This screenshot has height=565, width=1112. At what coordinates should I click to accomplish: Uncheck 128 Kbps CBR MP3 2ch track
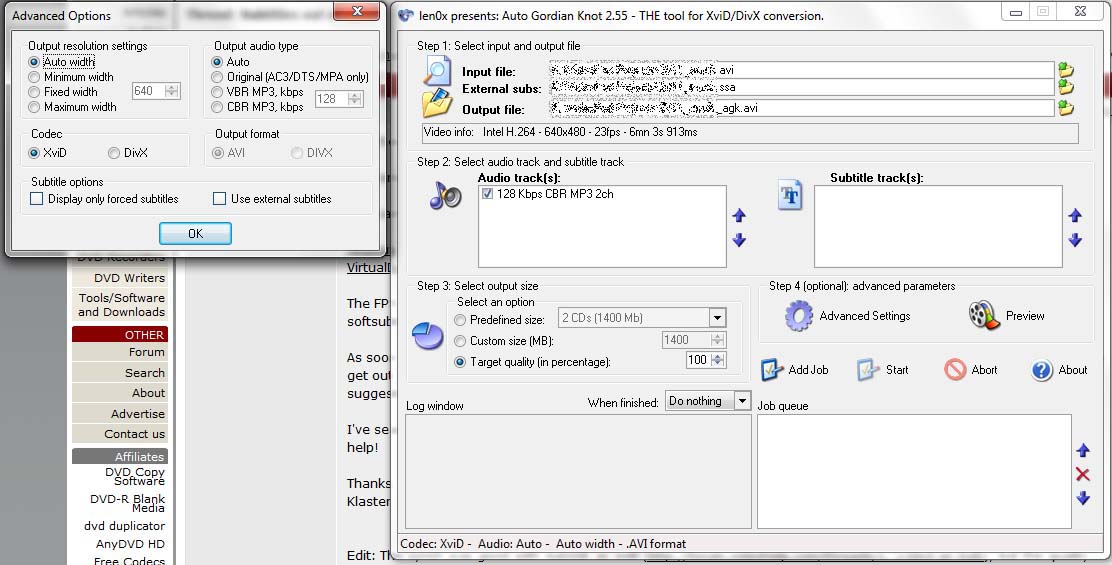[487, 194]
